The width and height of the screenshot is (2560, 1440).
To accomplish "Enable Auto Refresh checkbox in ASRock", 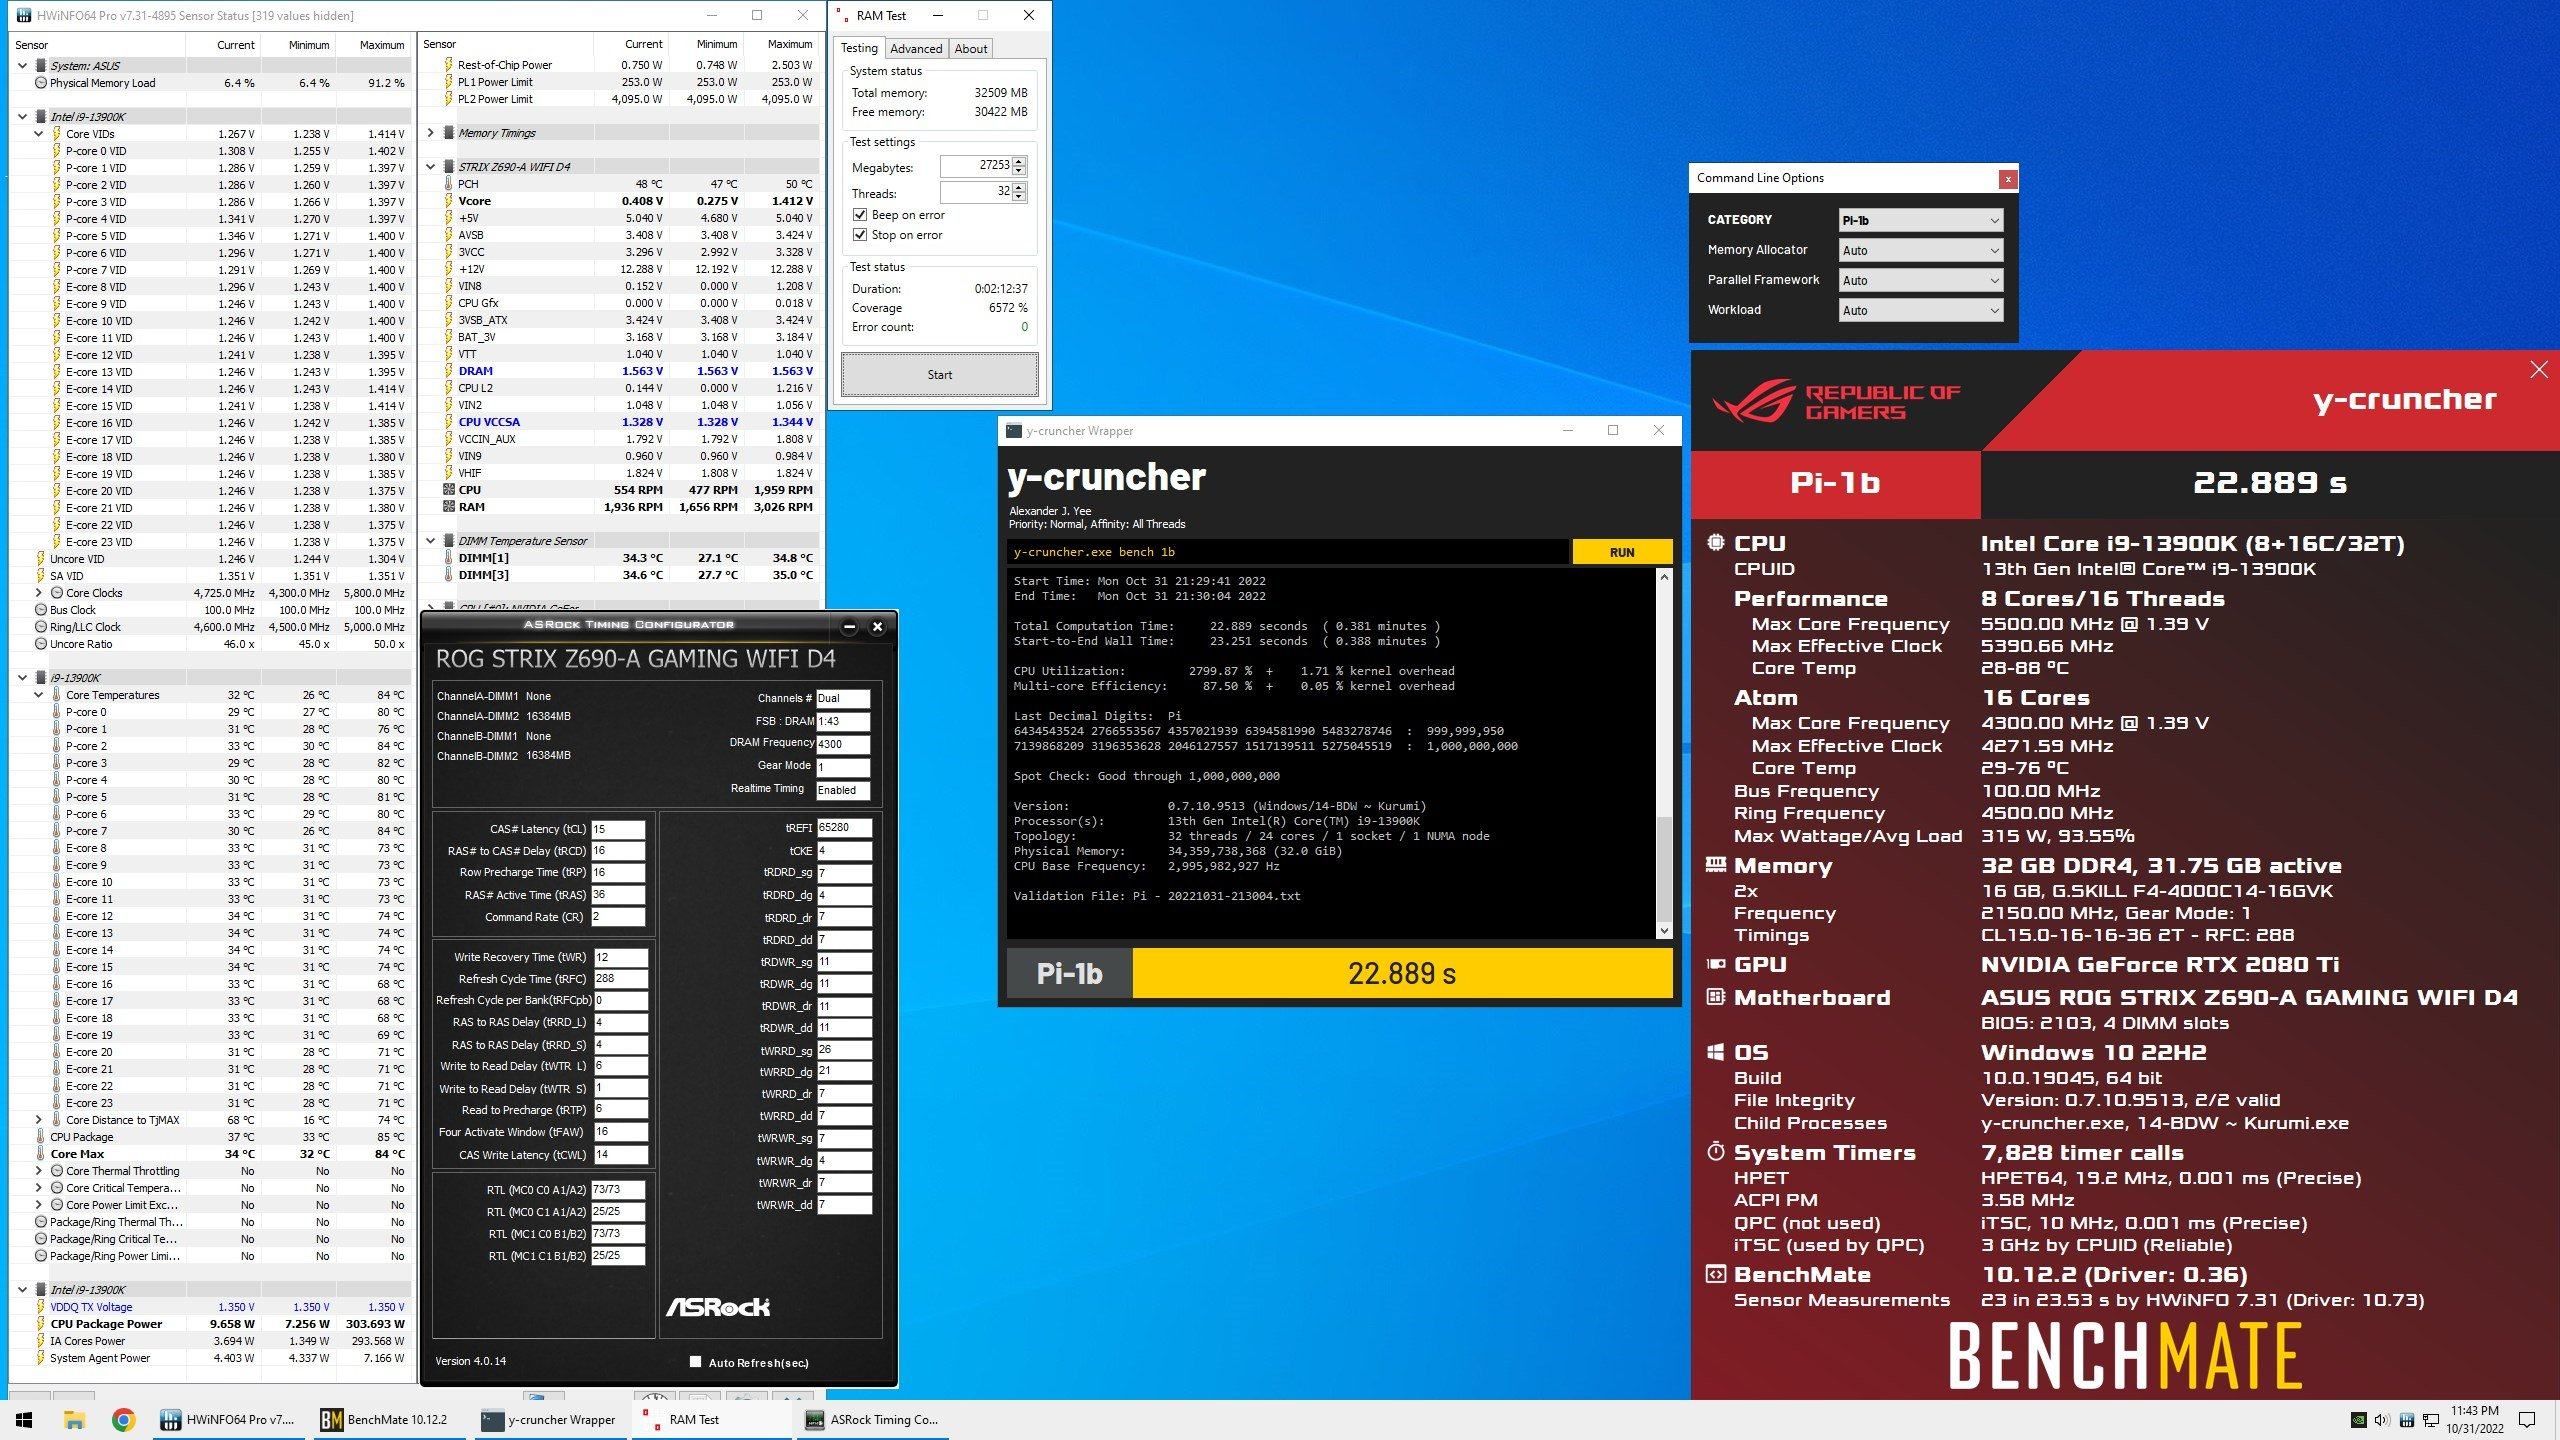I will (x=695, y=1361).
